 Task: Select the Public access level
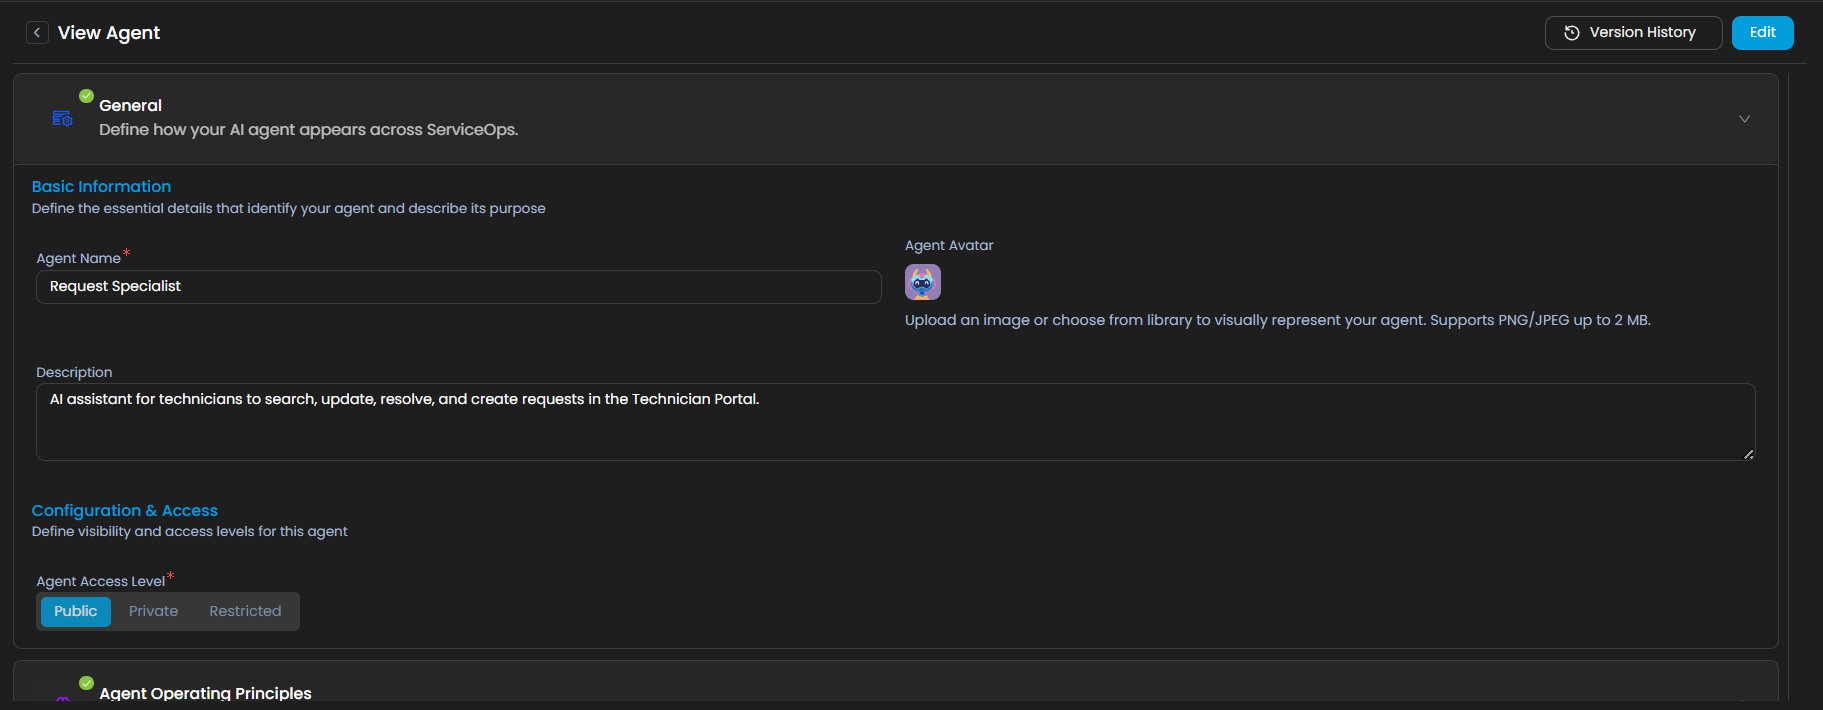[x=76, y=611]
